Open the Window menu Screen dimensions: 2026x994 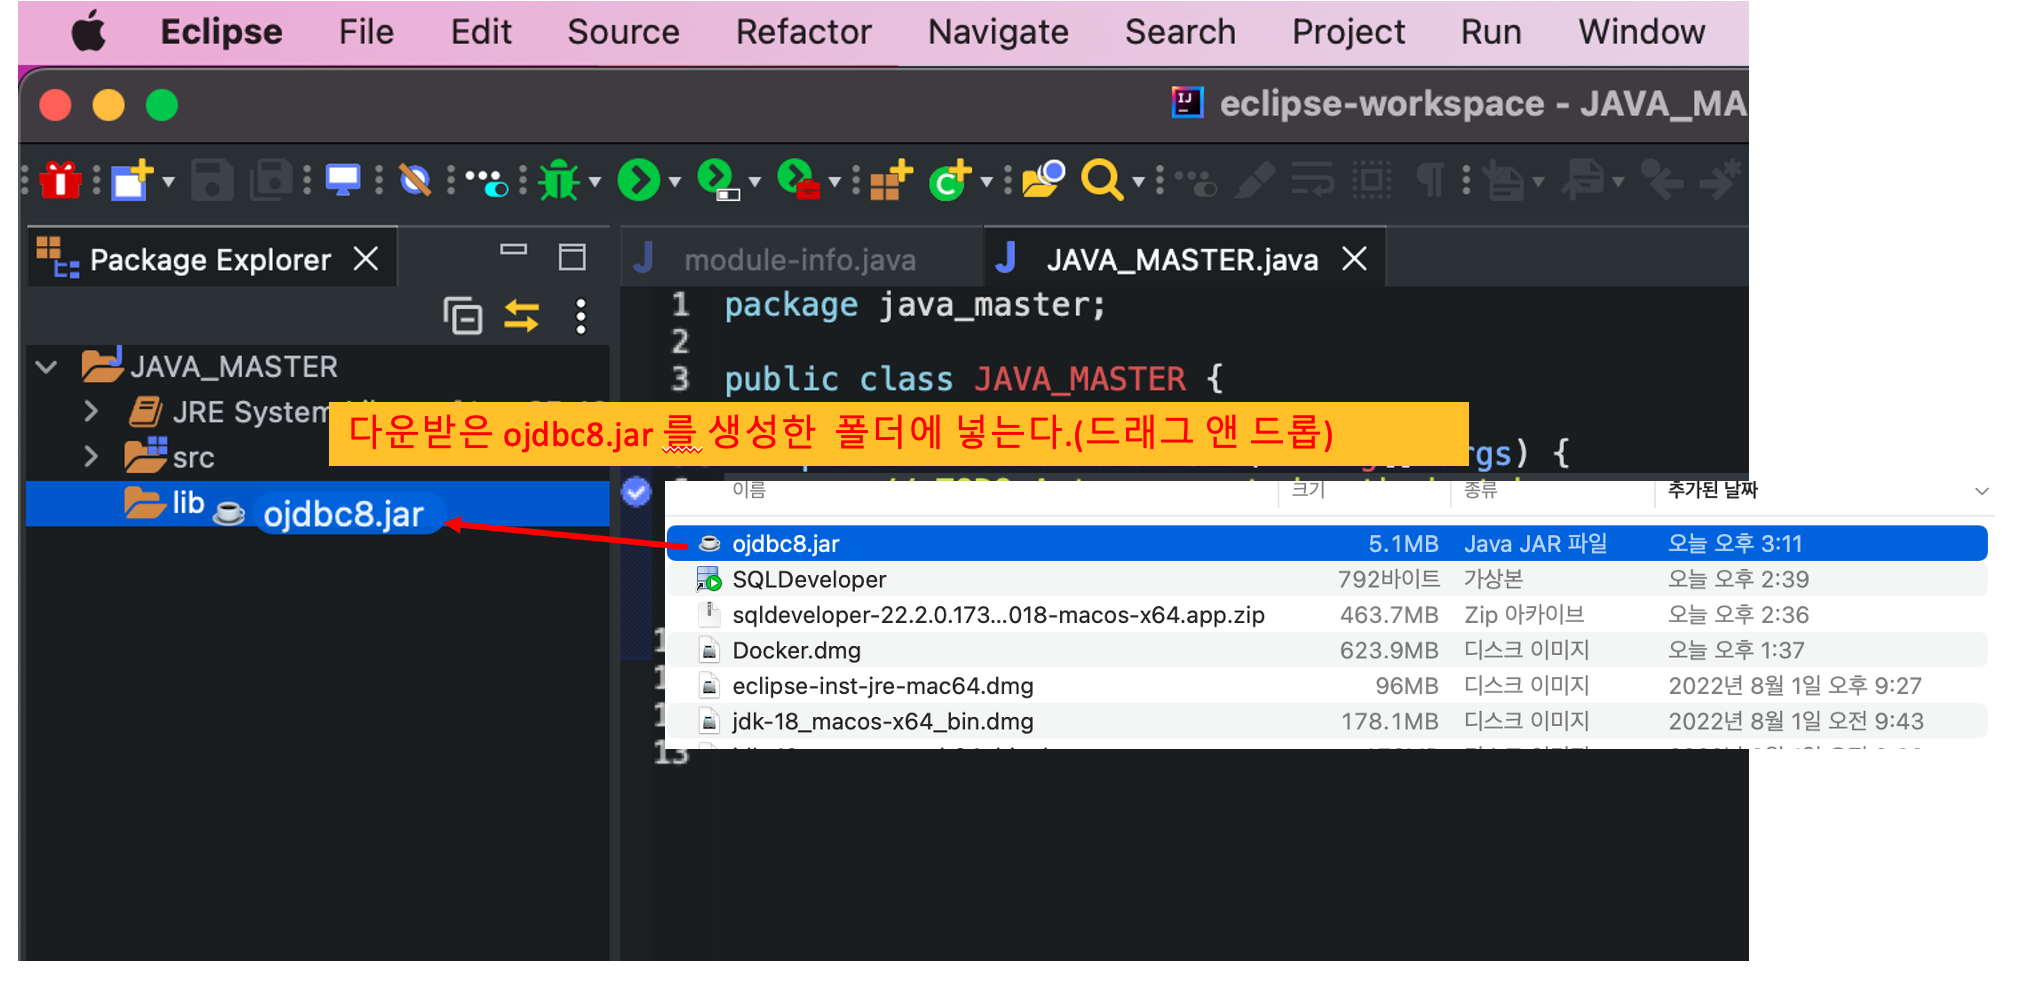click(x=1642, y=32)
